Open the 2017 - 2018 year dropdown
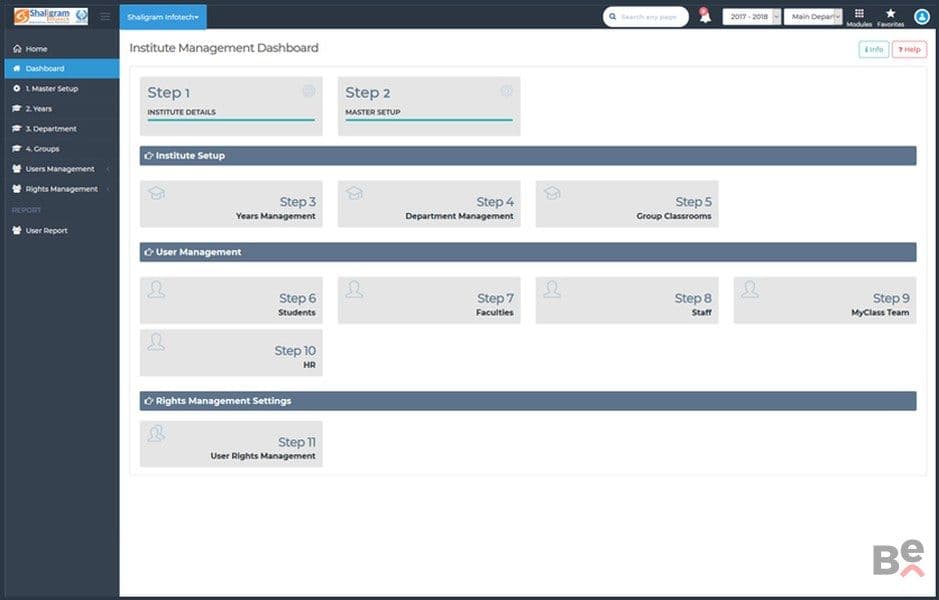 tap(752, 17)
